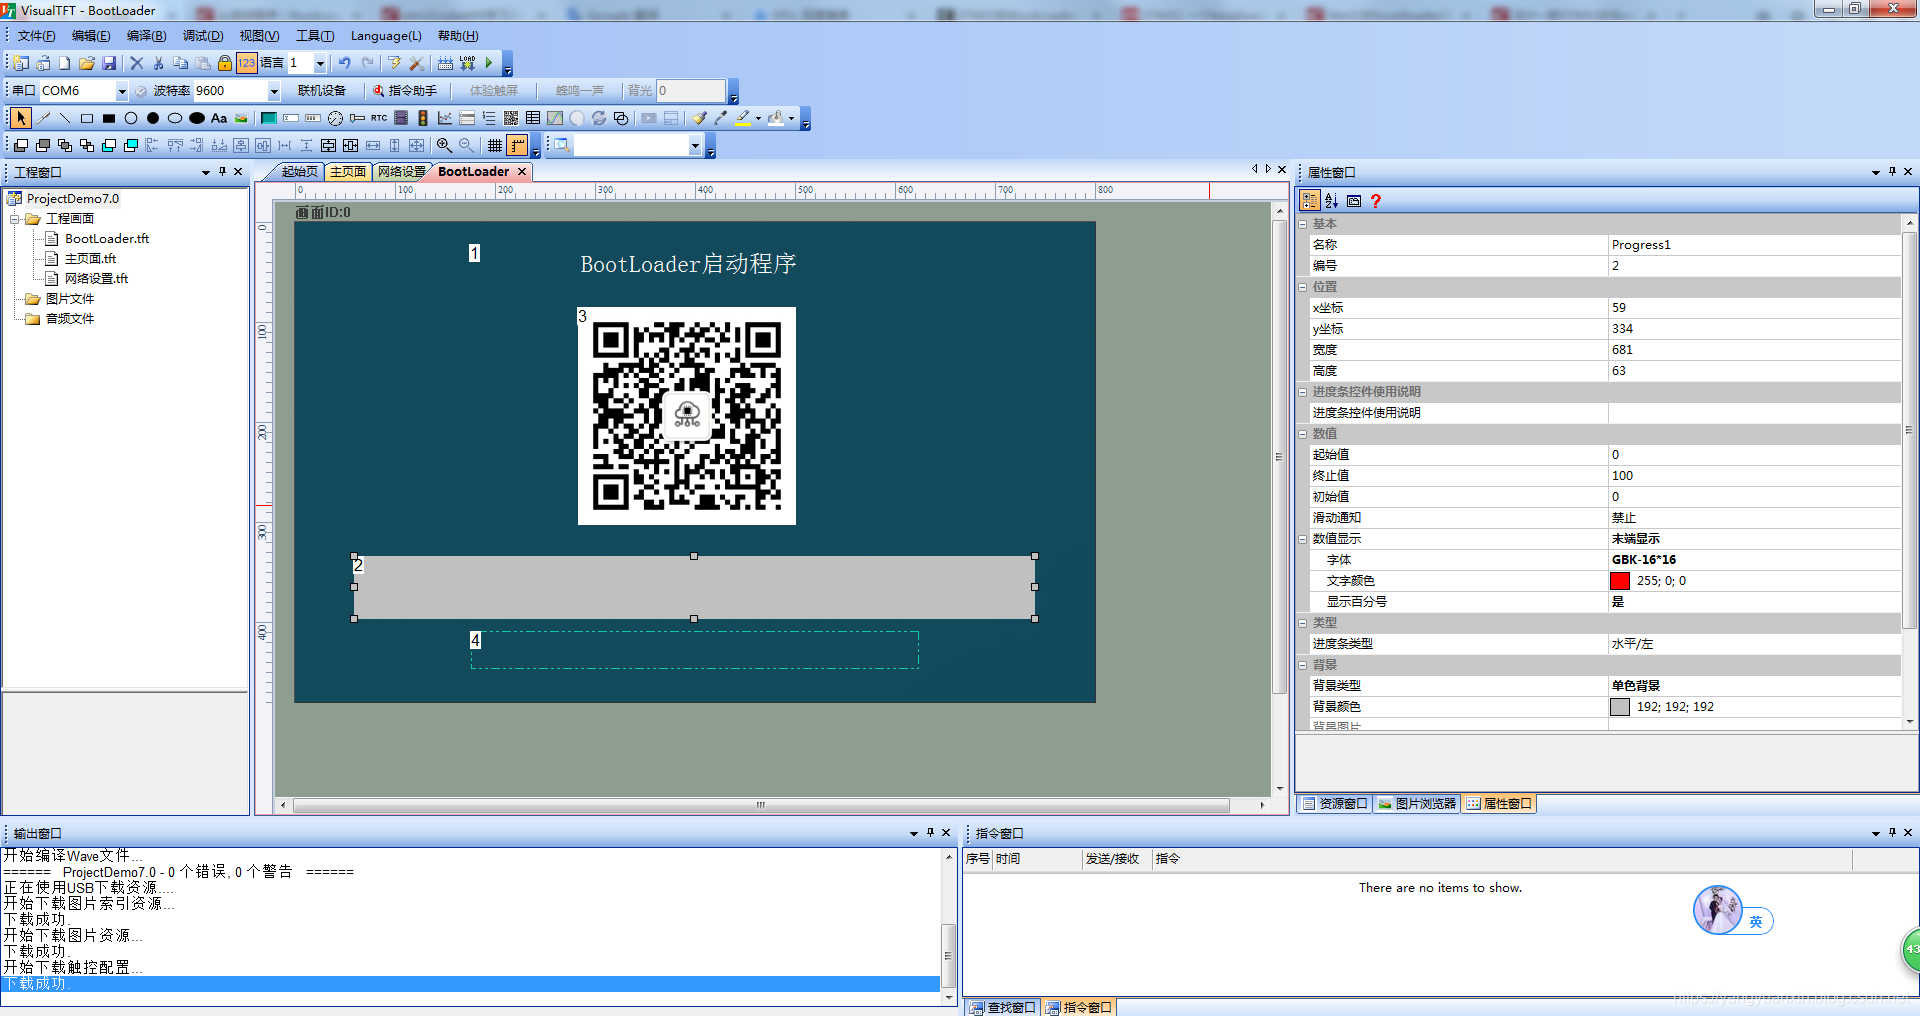Open the 文件(F) menu
This screenshot has width=1920, height=1016.
(x=36, y=36)
